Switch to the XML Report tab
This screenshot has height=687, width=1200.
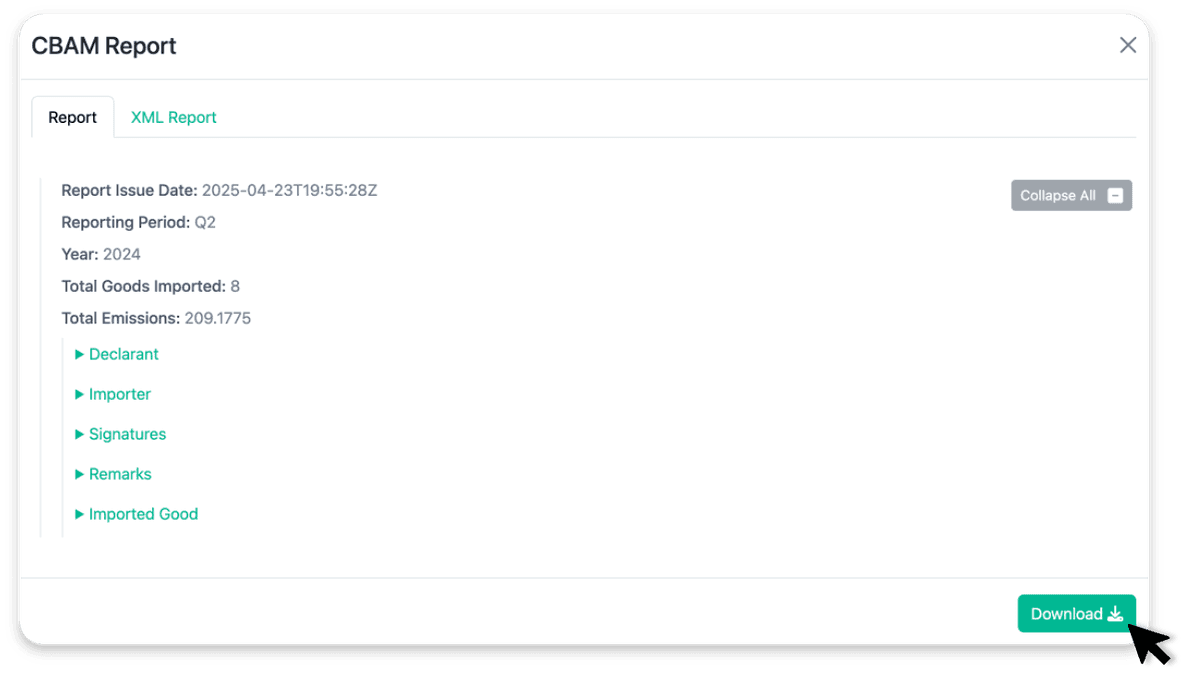(x=174, y=117)
